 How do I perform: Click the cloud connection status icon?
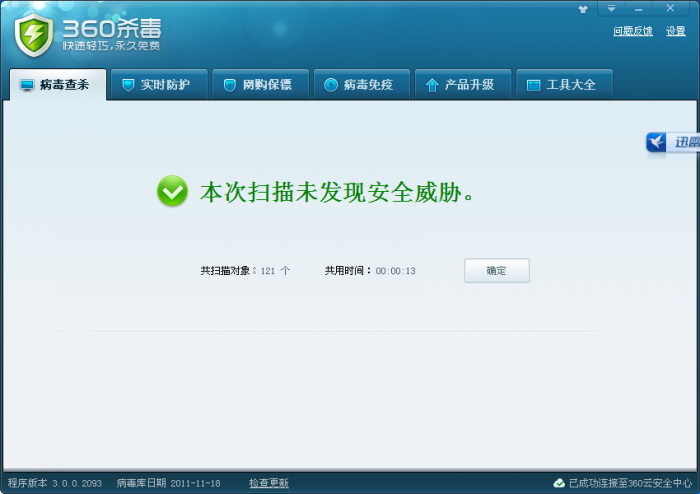[x=559, y=483]
